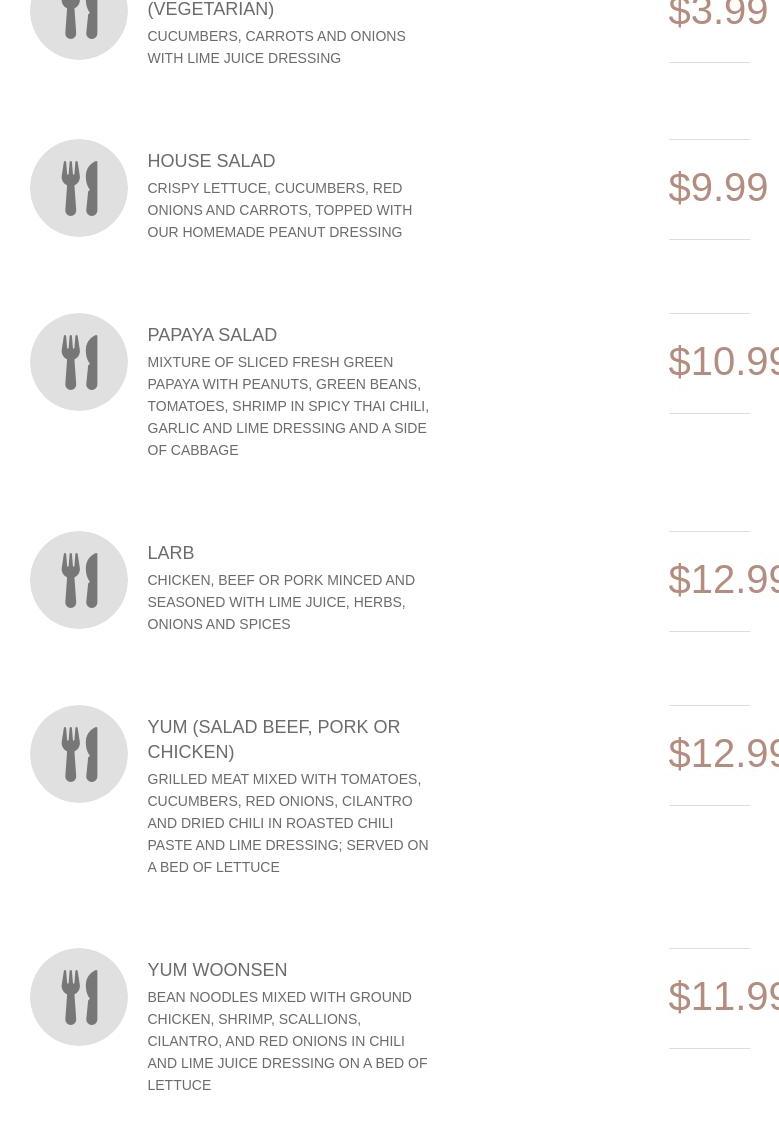
Task: Click the fork-and-knife icon beside House Salad
Action: [79, 188]
